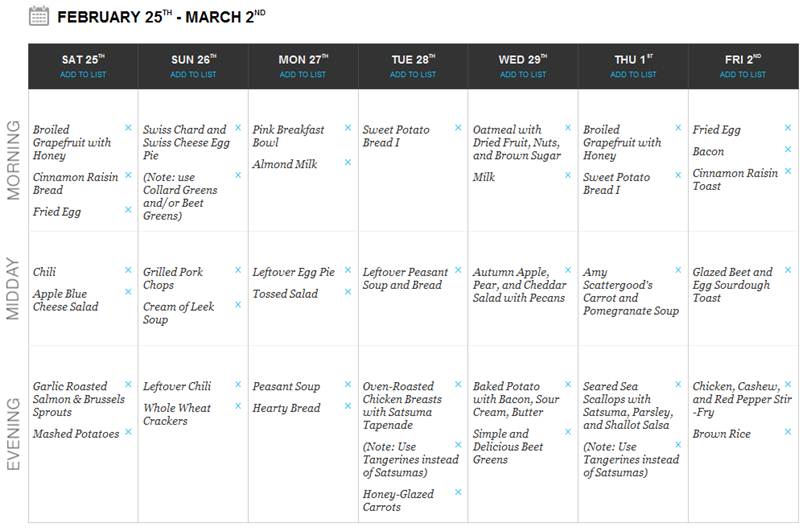
Task: Open Grilled Pork Chops recipe on Sunday
Action: click(x=173, y=278)
